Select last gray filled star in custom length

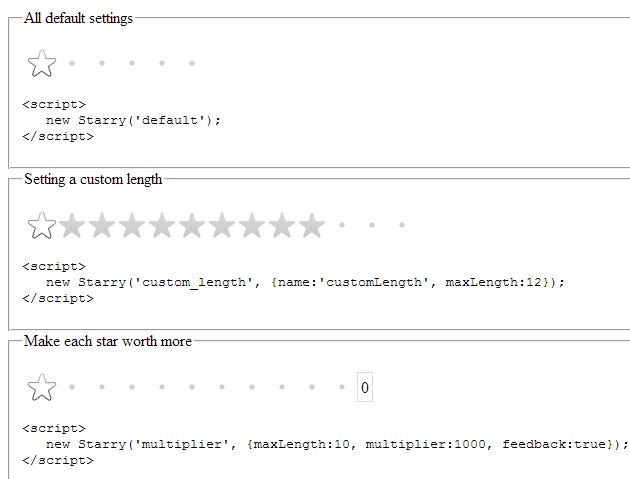312,226
